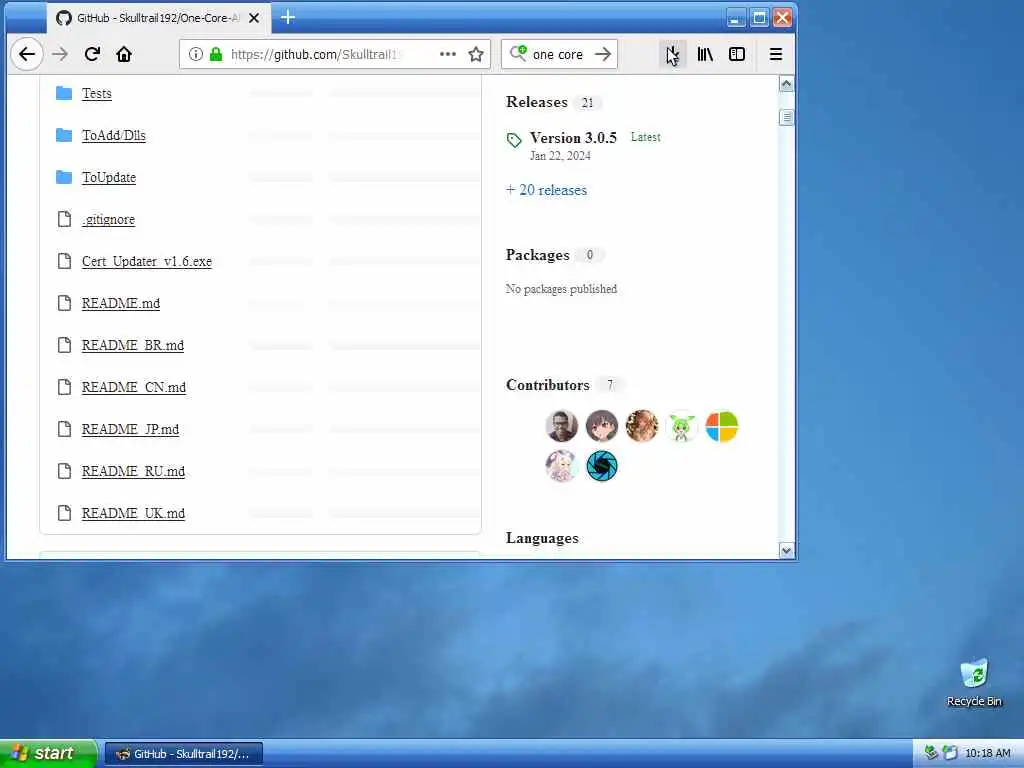Click the Tests folder icon

tap(64, 93)
